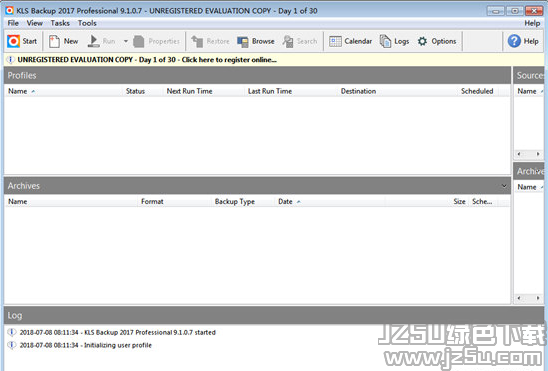The height and width of the screenshot is (371, 548).
Task: Select the 'KLS Backup 2017 Professional started' log entry
Action: (x=117, y=332)
